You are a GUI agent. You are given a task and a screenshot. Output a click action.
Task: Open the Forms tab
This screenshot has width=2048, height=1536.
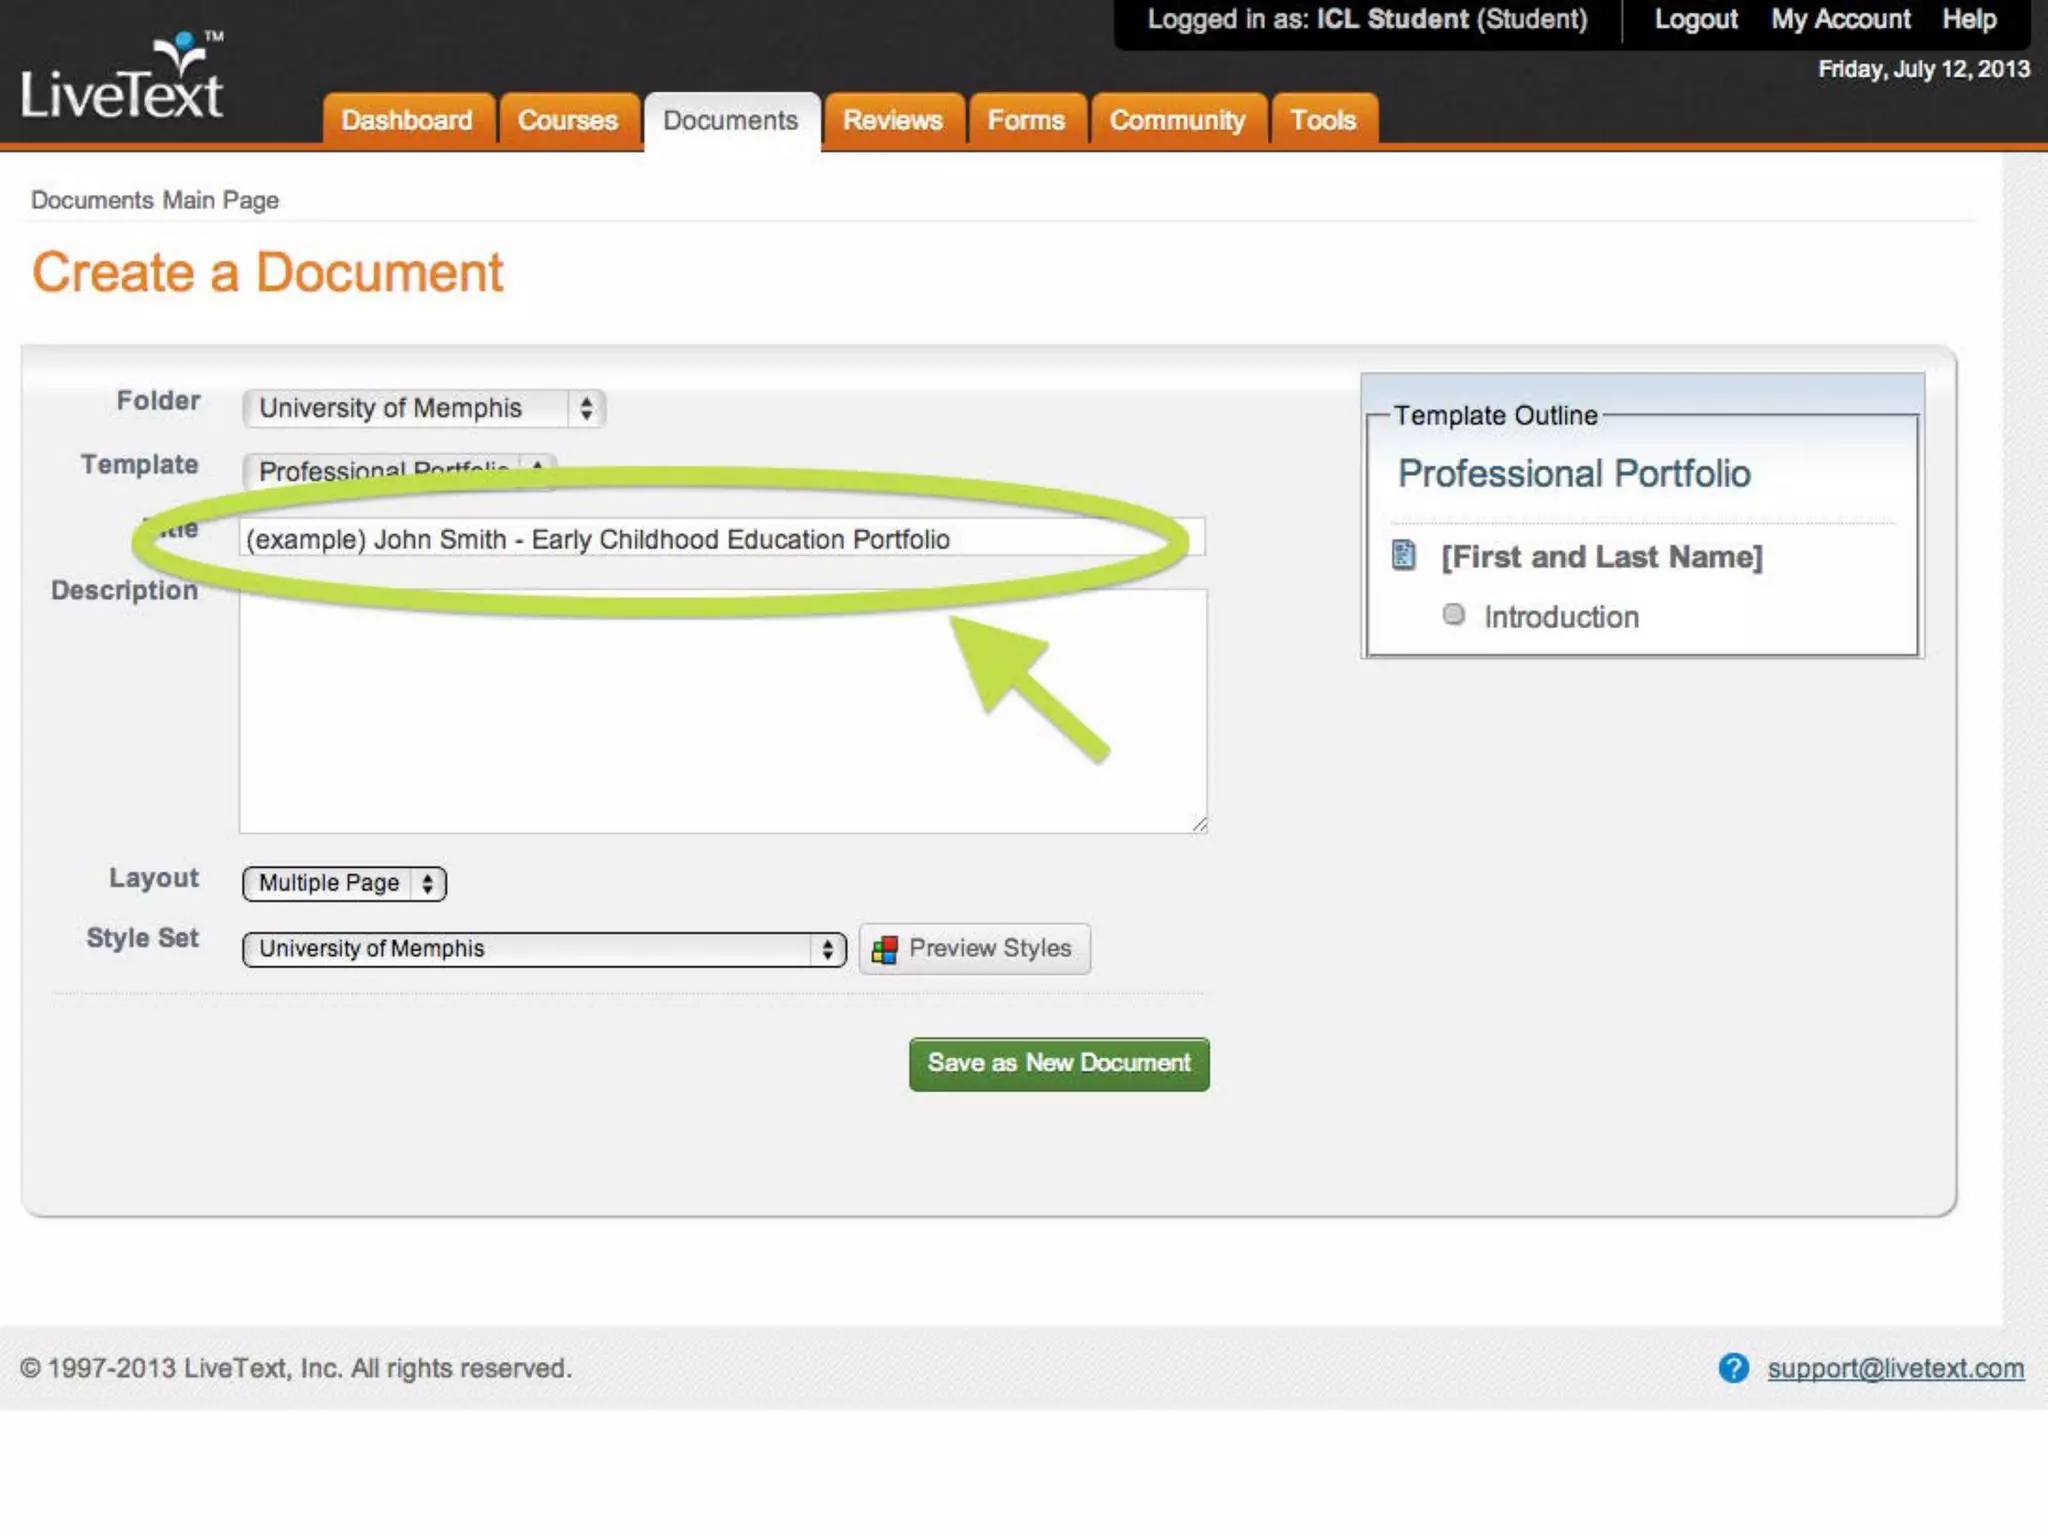tap(1026, 121)
